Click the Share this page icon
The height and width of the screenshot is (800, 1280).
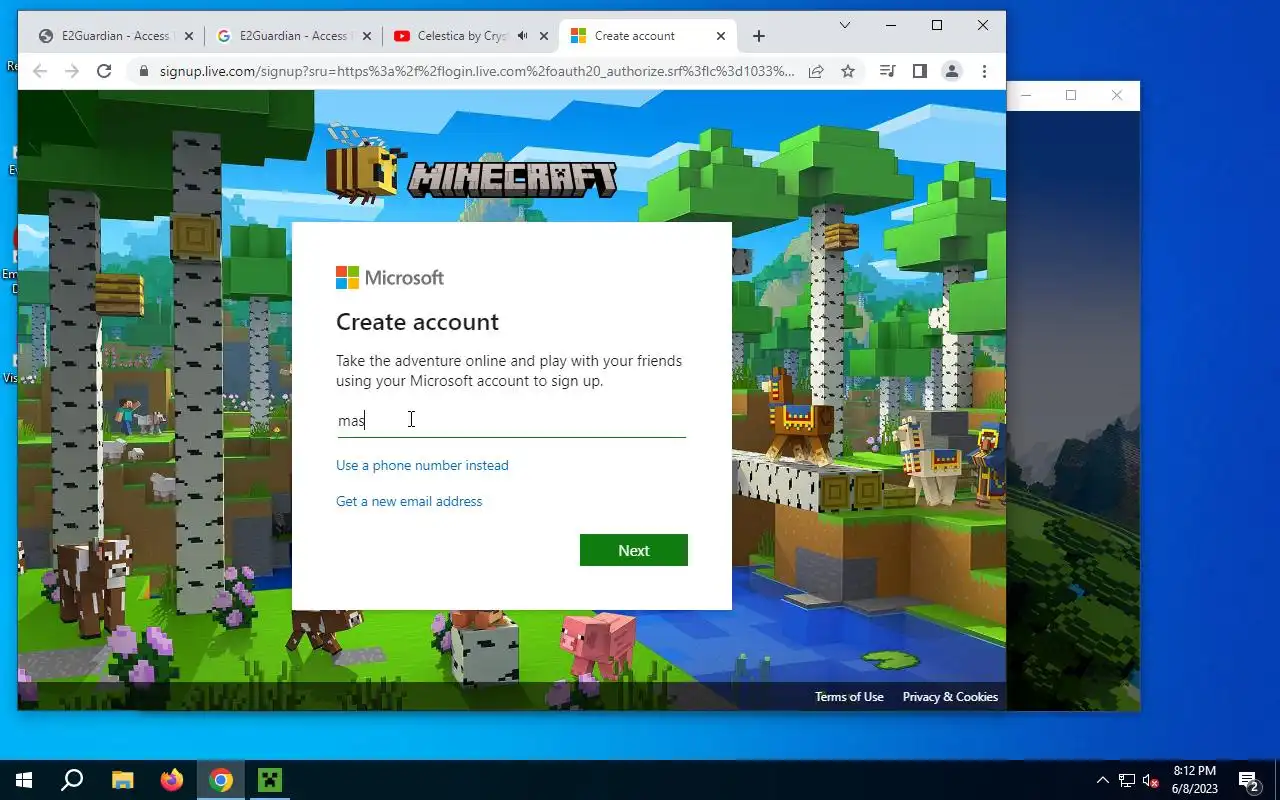click(816, 71)
